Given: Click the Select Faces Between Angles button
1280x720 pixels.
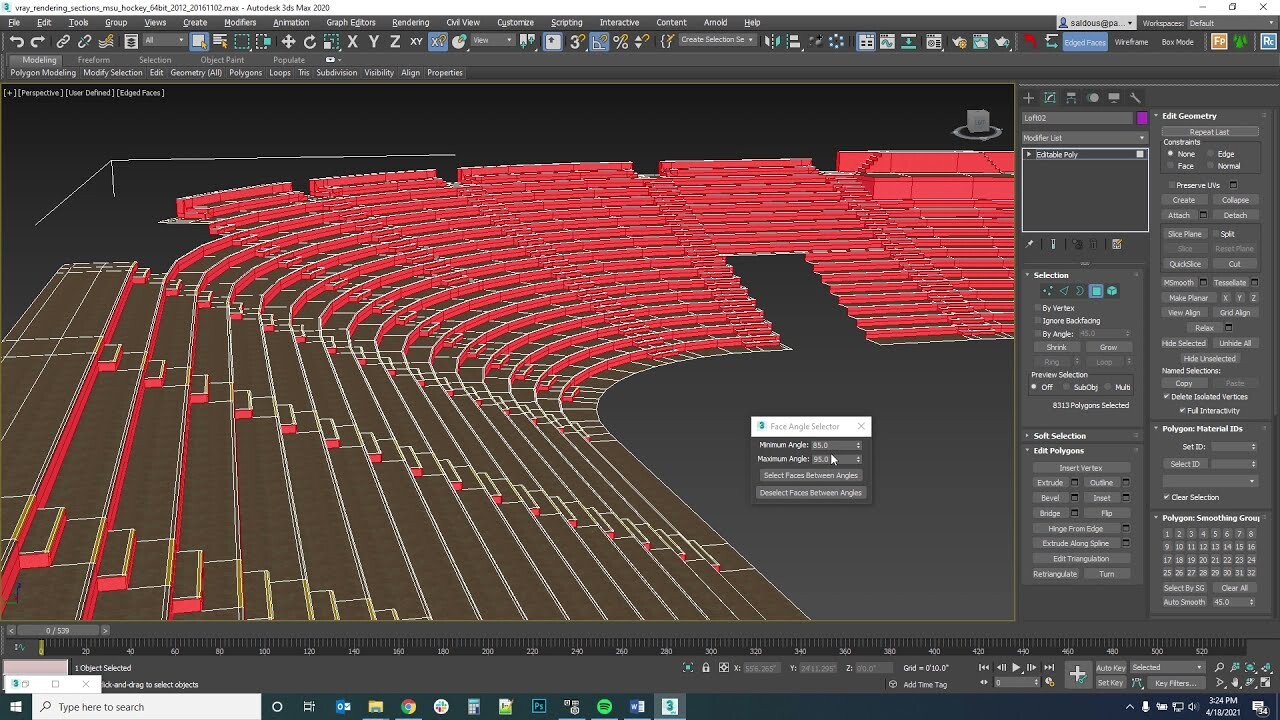Looking at the screenshot, I should pyautogui.click(x=810, y=475).
